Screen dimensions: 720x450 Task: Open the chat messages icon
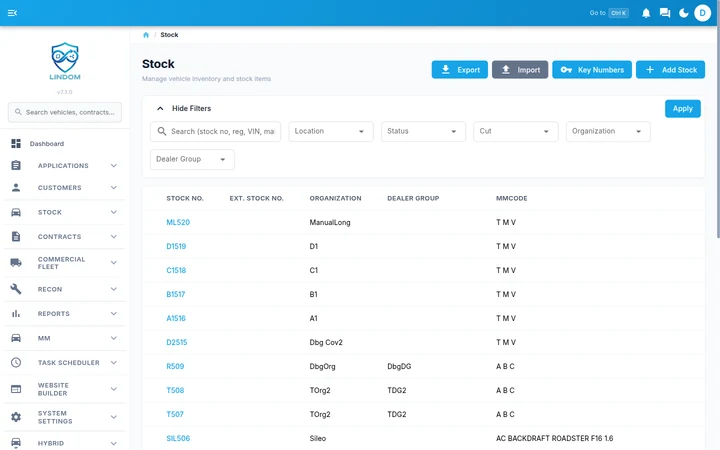pos(665,13)
